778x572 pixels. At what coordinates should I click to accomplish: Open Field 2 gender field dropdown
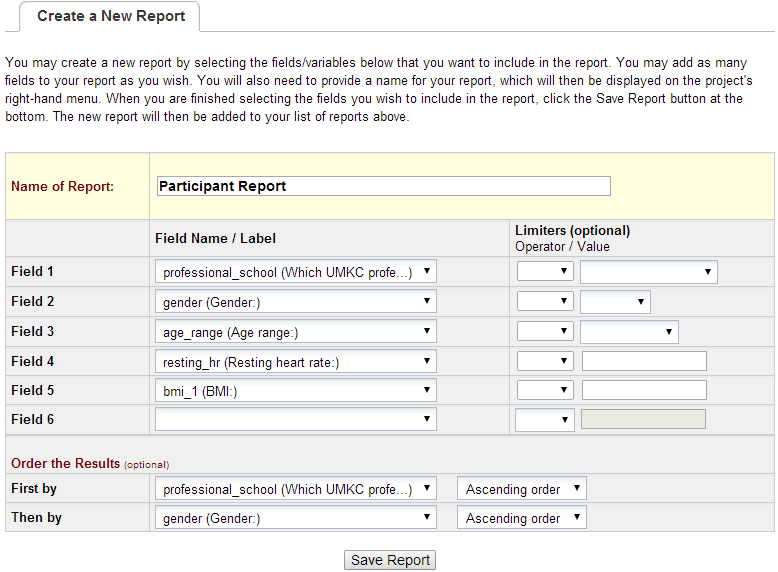[x=296, y=302]
